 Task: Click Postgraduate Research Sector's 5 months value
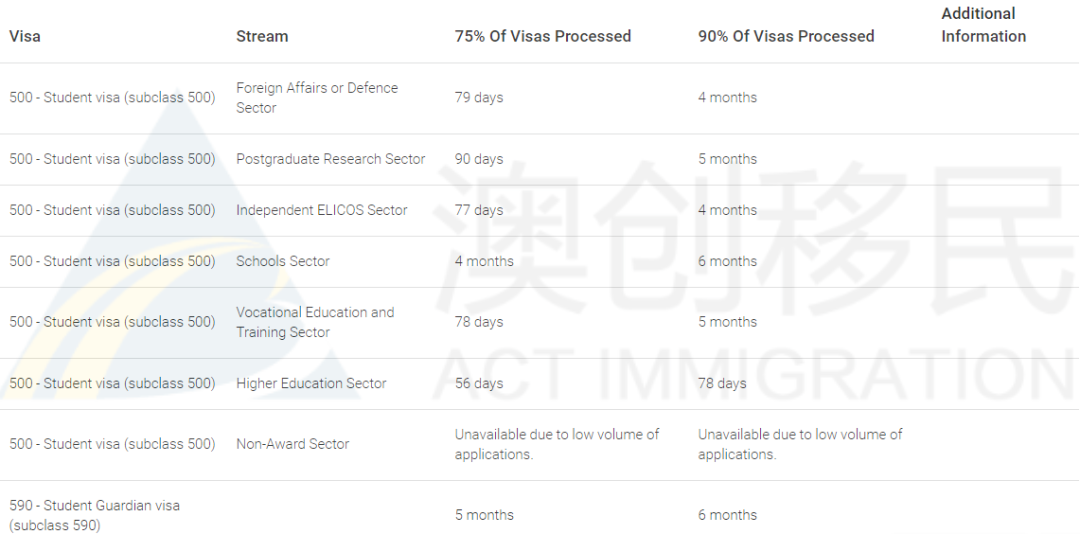coord(727,159)
